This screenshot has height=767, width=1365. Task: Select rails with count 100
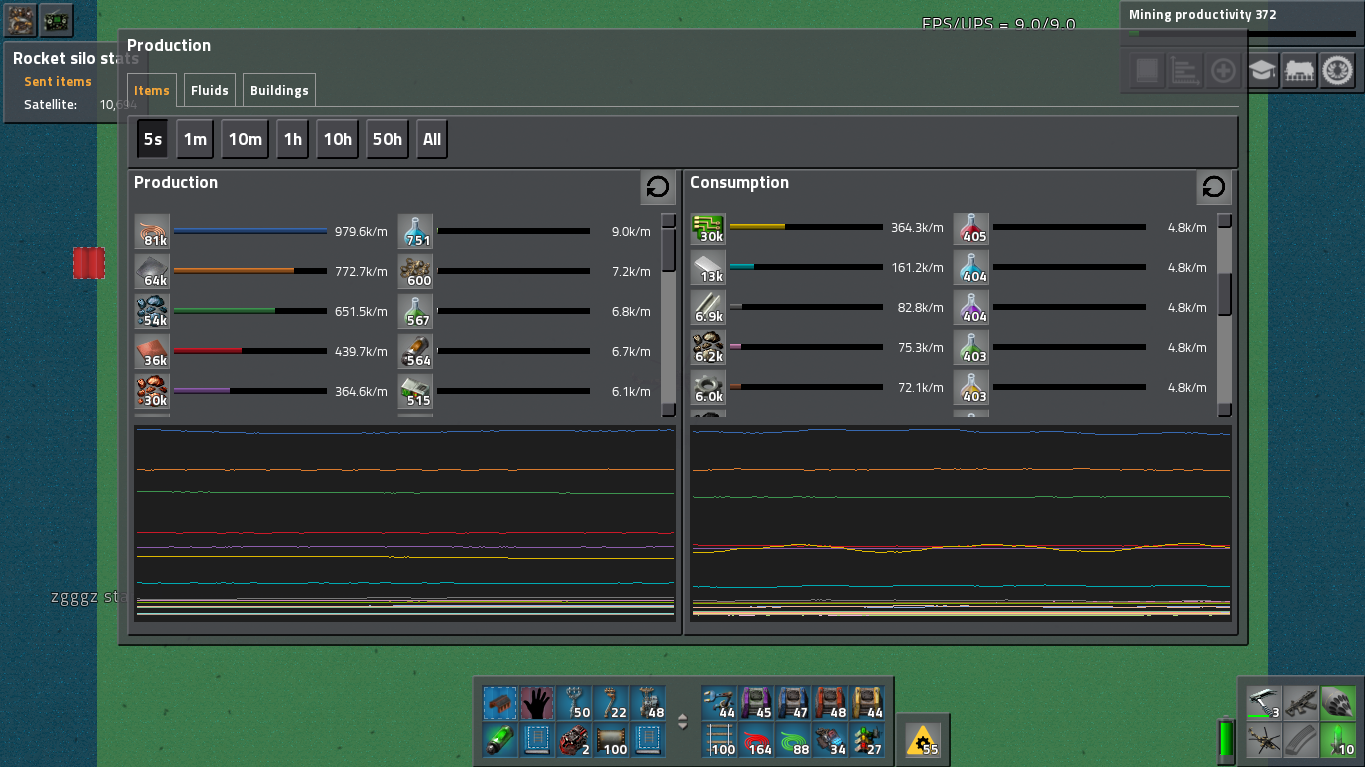click(720, 740)
